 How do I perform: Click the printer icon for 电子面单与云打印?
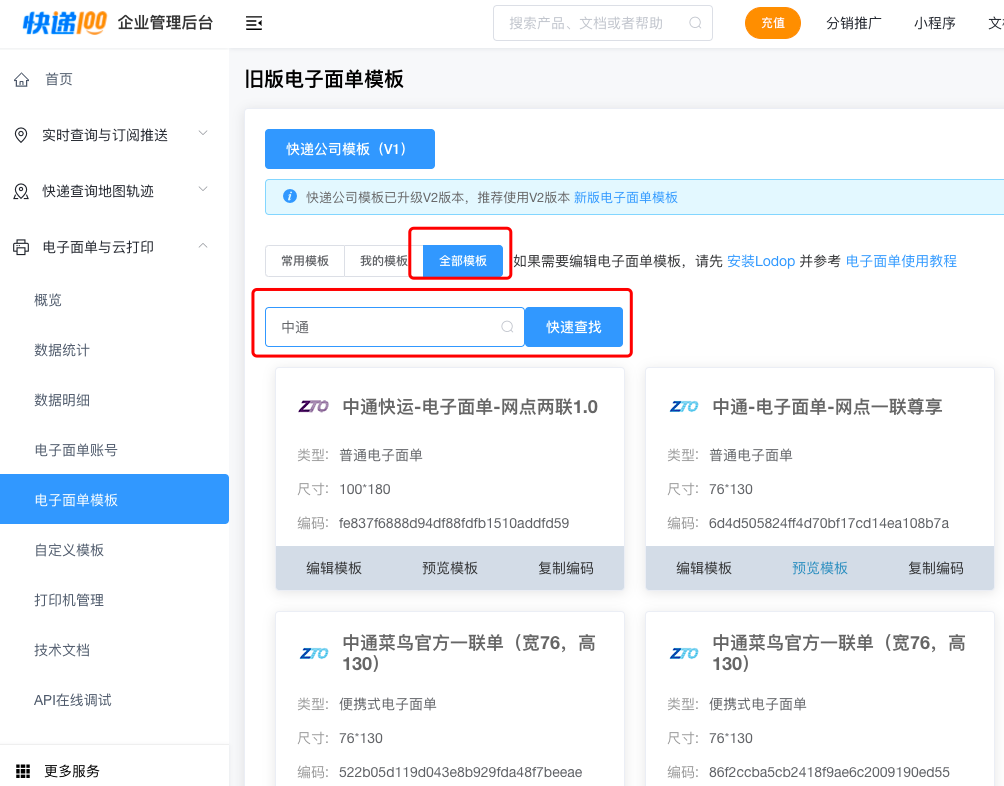point(21,247)
